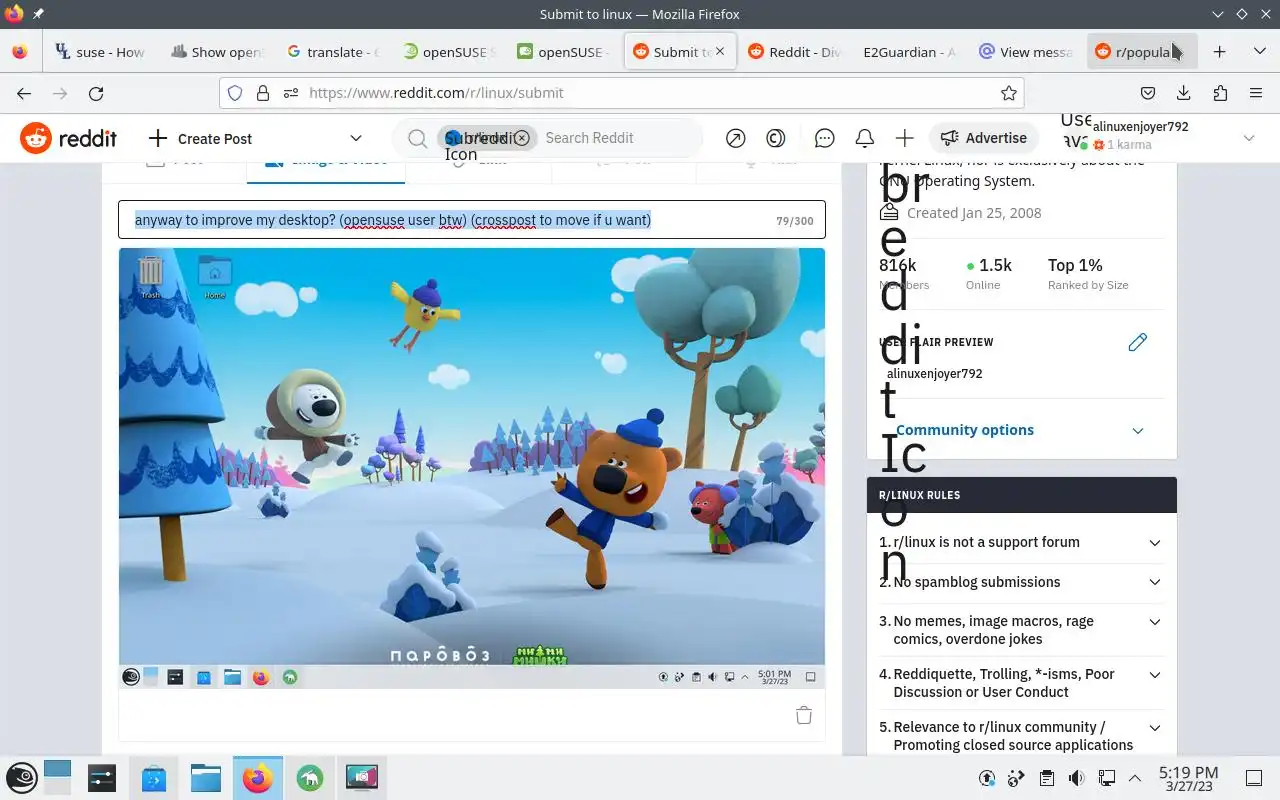Click the Firefox back arrow
Screen dimensions: 1280x800
click(24, 93)
